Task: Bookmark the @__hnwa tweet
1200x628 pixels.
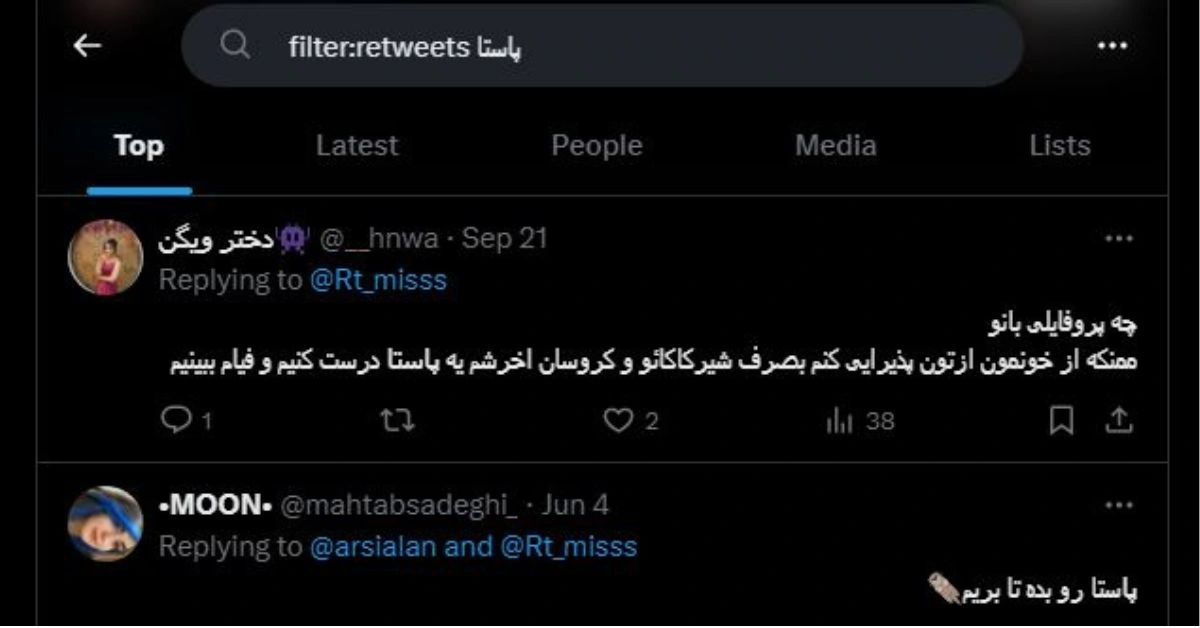Action: (1060, 422)
